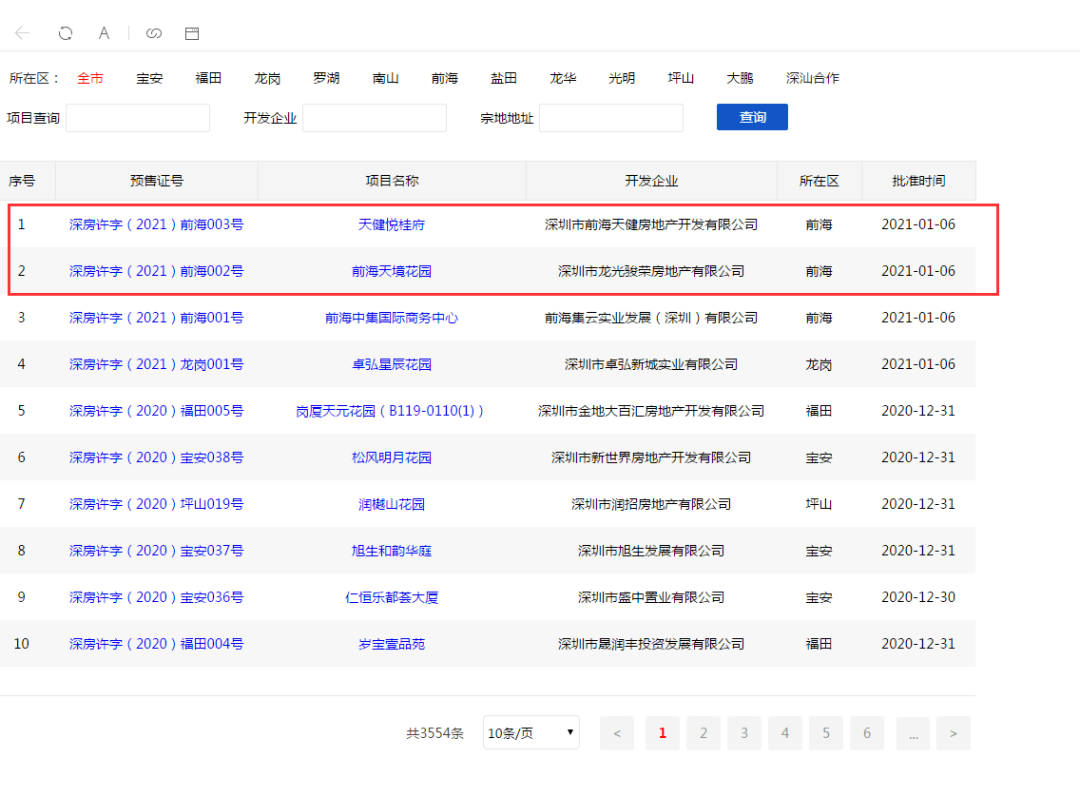Go to page 6
This screenshot has width=1080, height=797.
[866, 733]
